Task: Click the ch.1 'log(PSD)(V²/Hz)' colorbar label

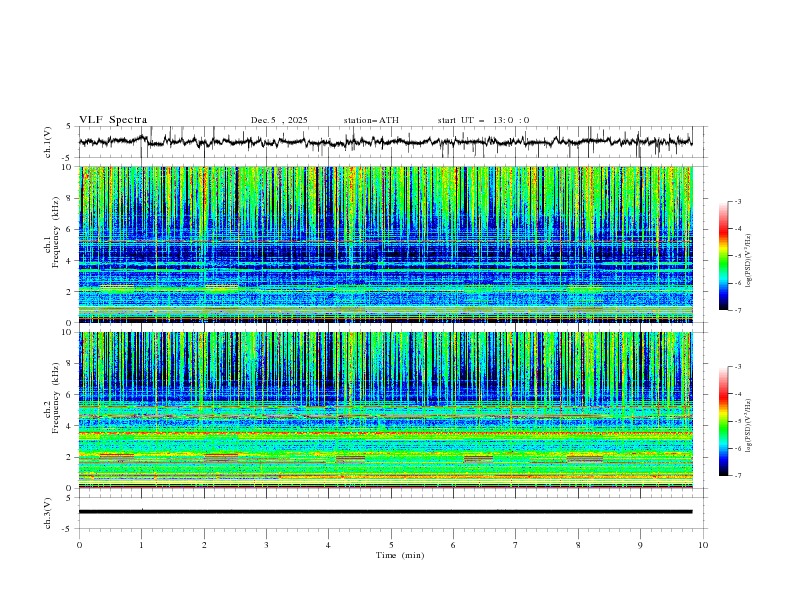Action: tap(749, 261)
